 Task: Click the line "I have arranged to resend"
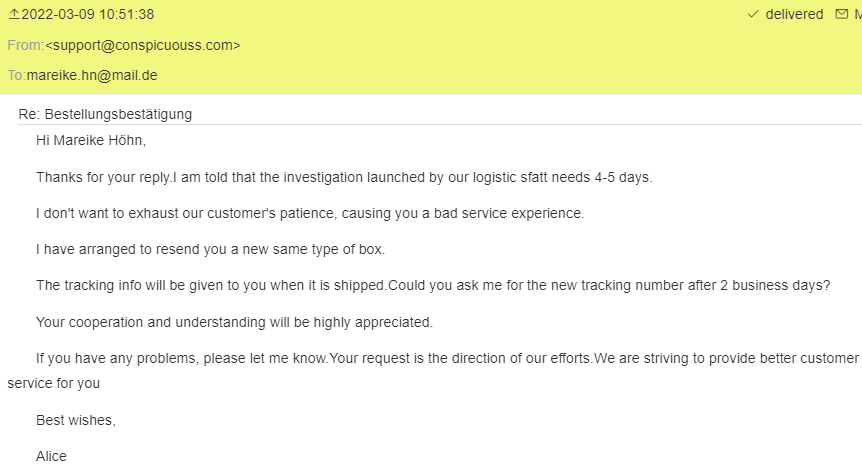210,250
